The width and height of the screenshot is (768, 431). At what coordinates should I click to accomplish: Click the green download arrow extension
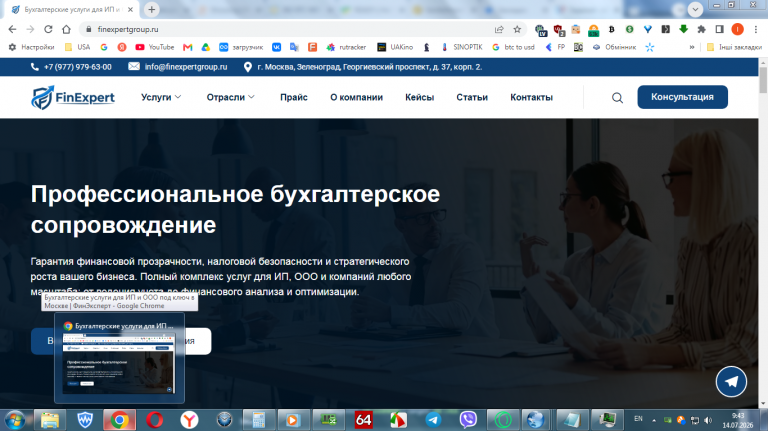point(683,29)
